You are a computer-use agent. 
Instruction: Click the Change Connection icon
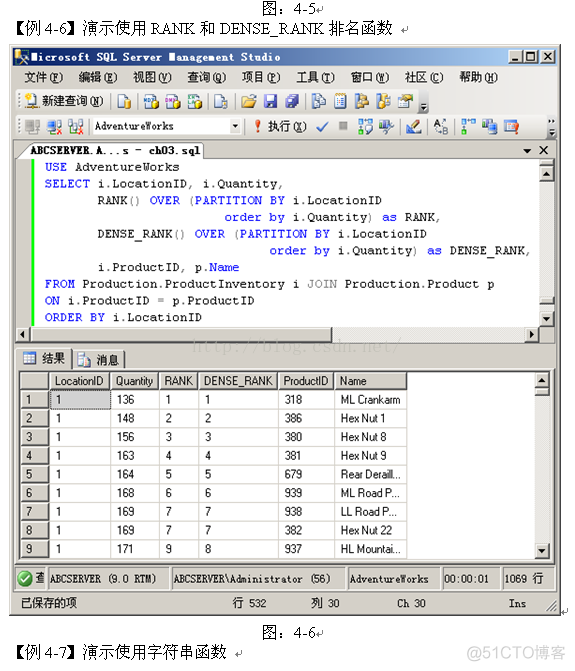tap(76, 127)
